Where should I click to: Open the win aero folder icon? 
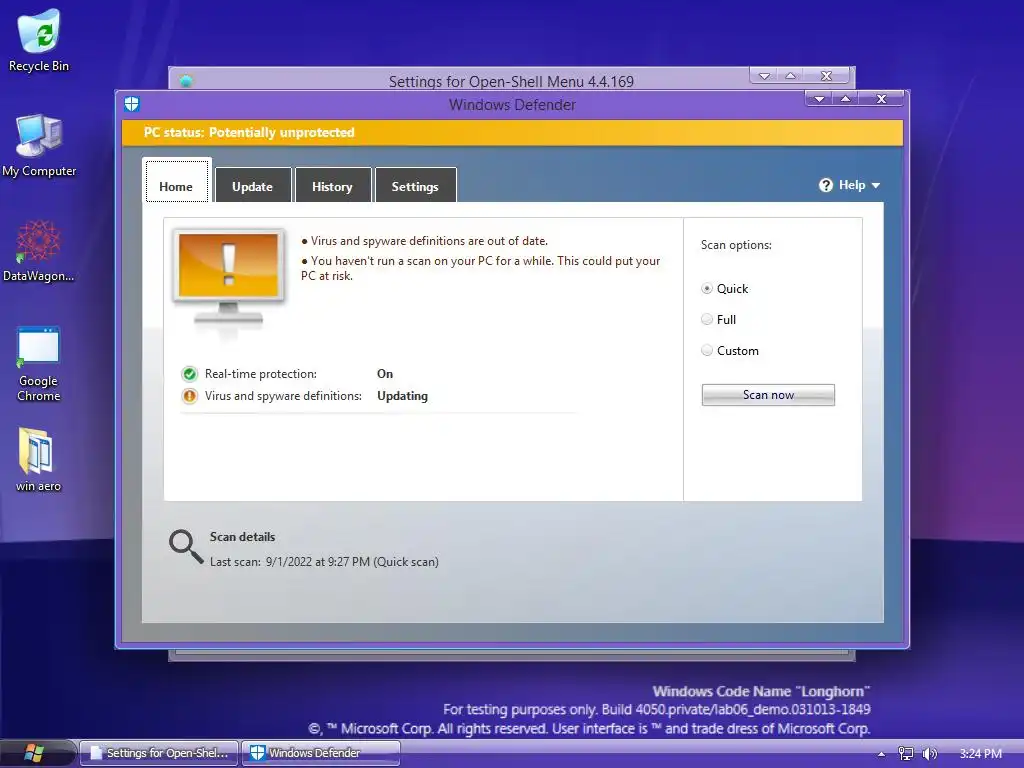pos(38,460)
